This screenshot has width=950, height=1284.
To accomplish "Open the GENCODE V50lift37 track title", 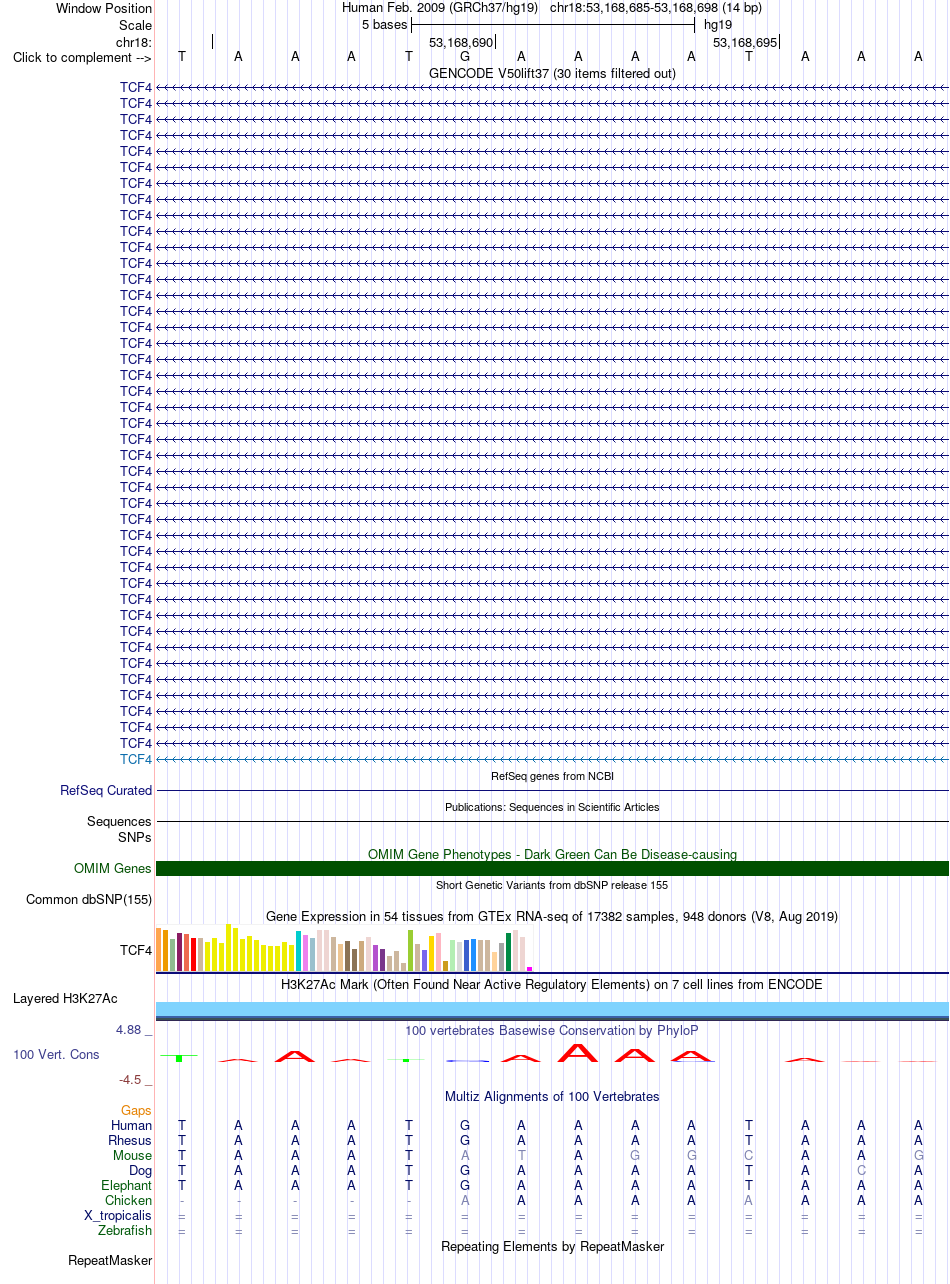I will (x=552, y=73).
